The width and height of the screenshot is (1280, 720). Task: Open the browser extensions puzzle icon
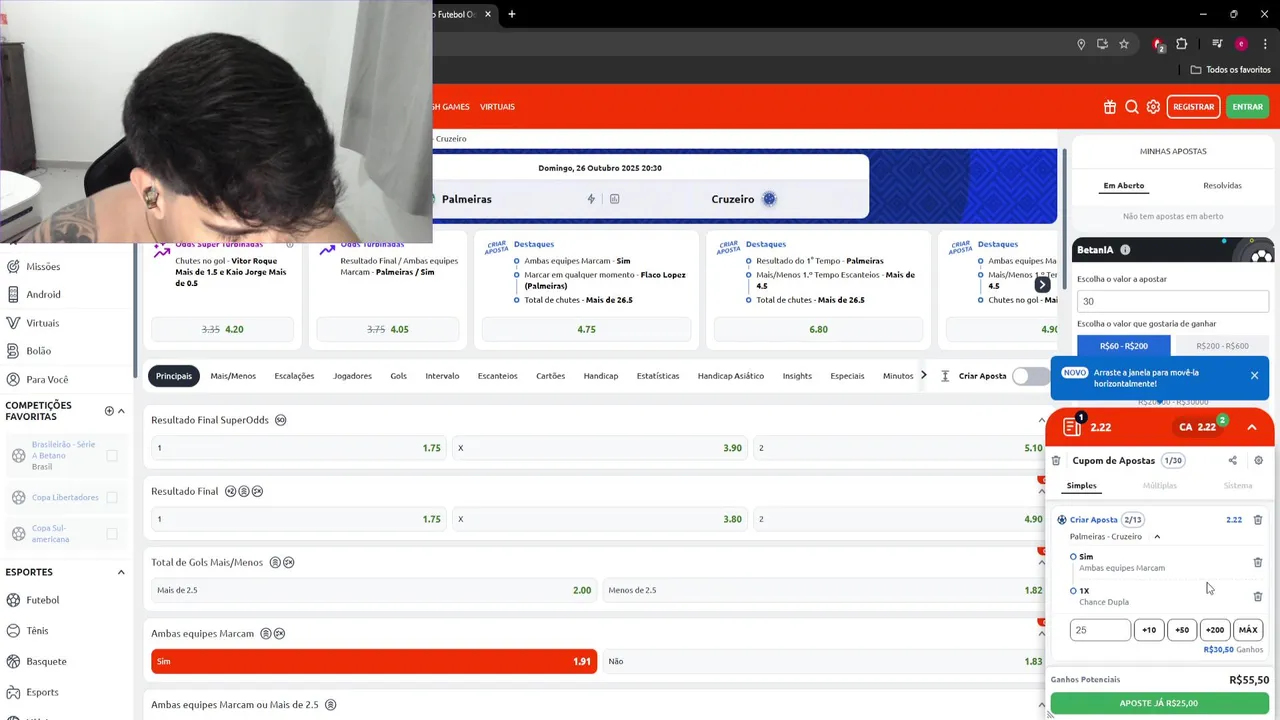(1182, 44)
